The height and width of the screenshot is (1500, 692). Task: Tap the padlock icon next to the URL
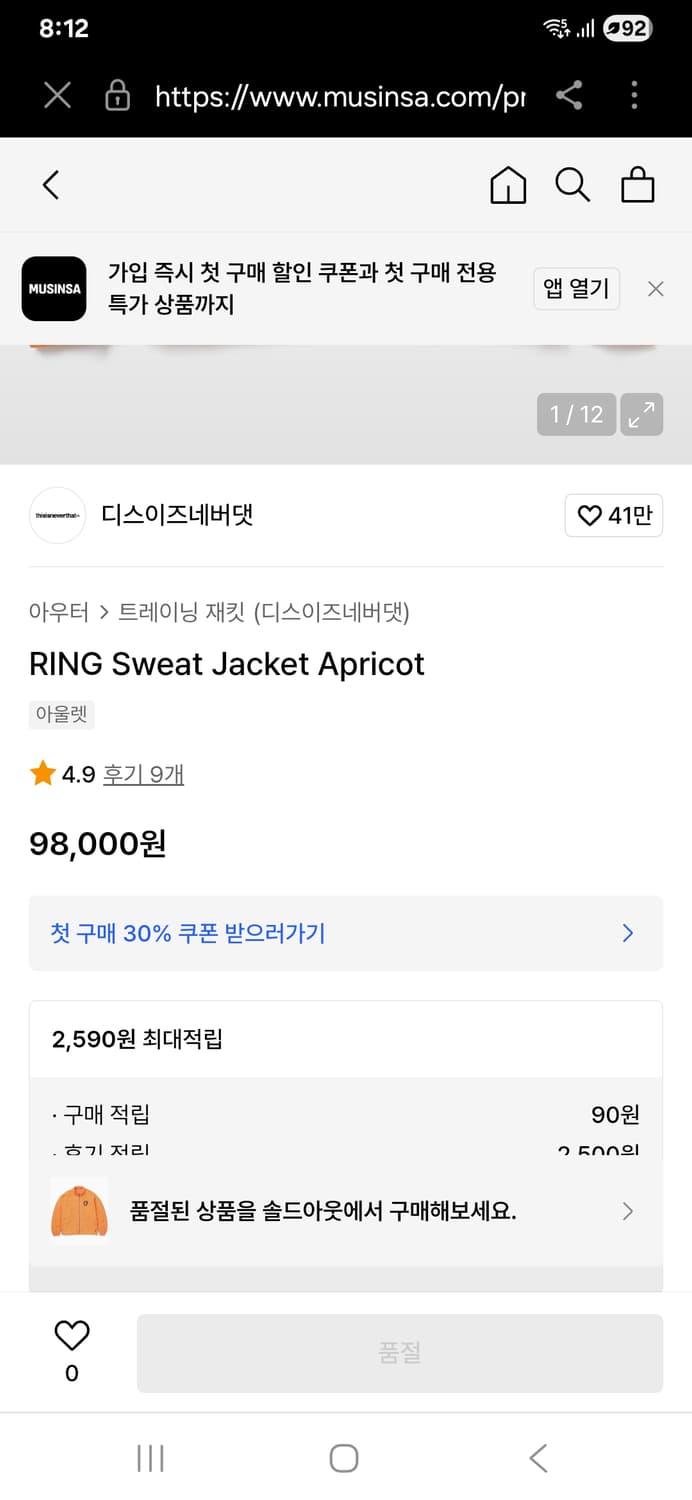(x=117, y=96)
